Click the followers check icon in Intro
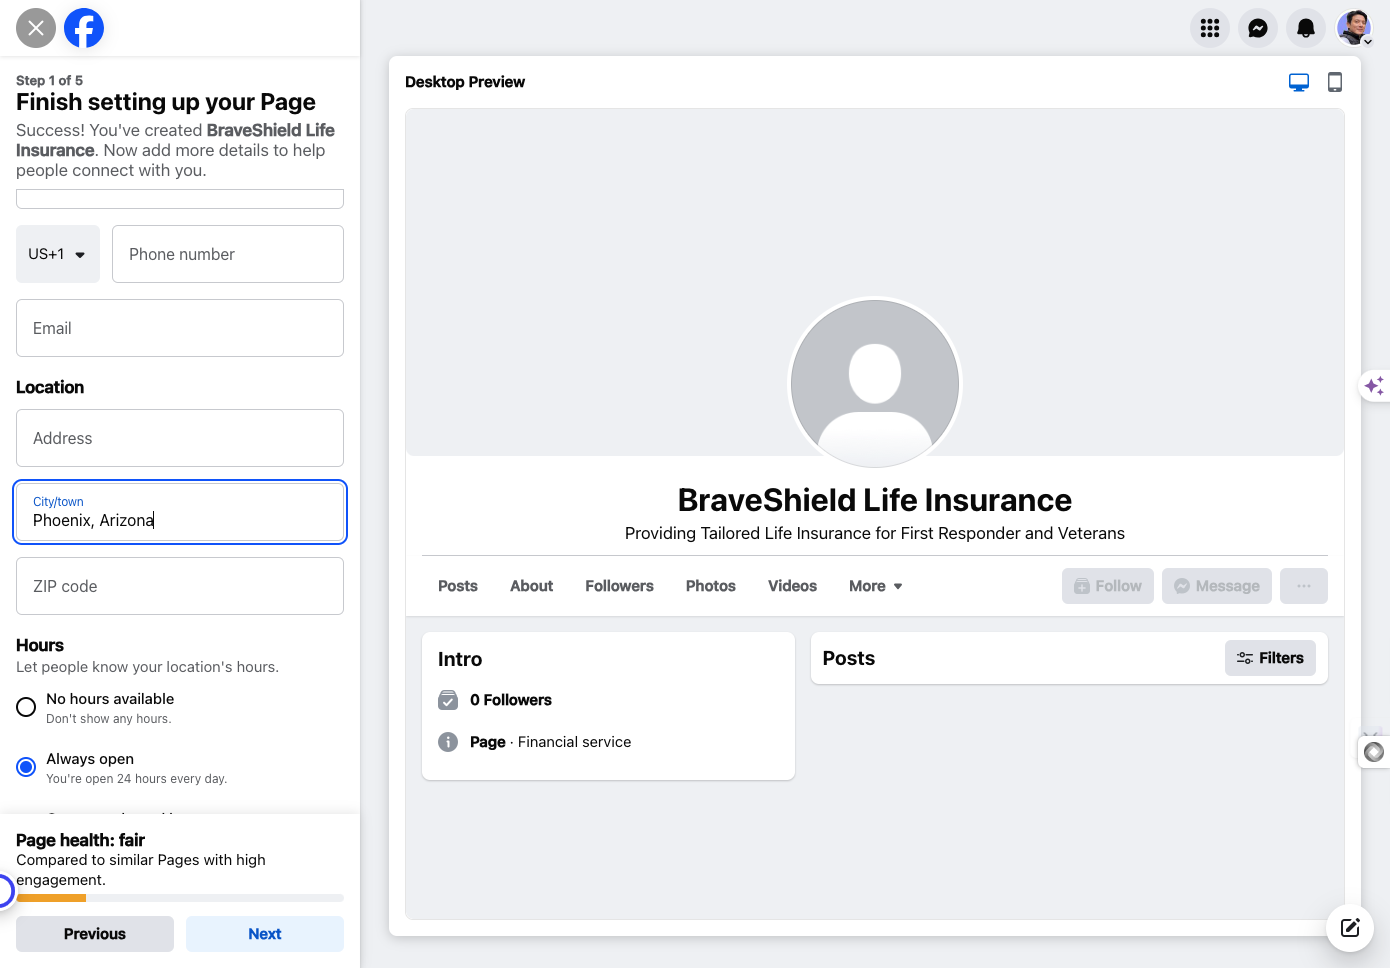The image size is (1390, 968). point(448,700)
